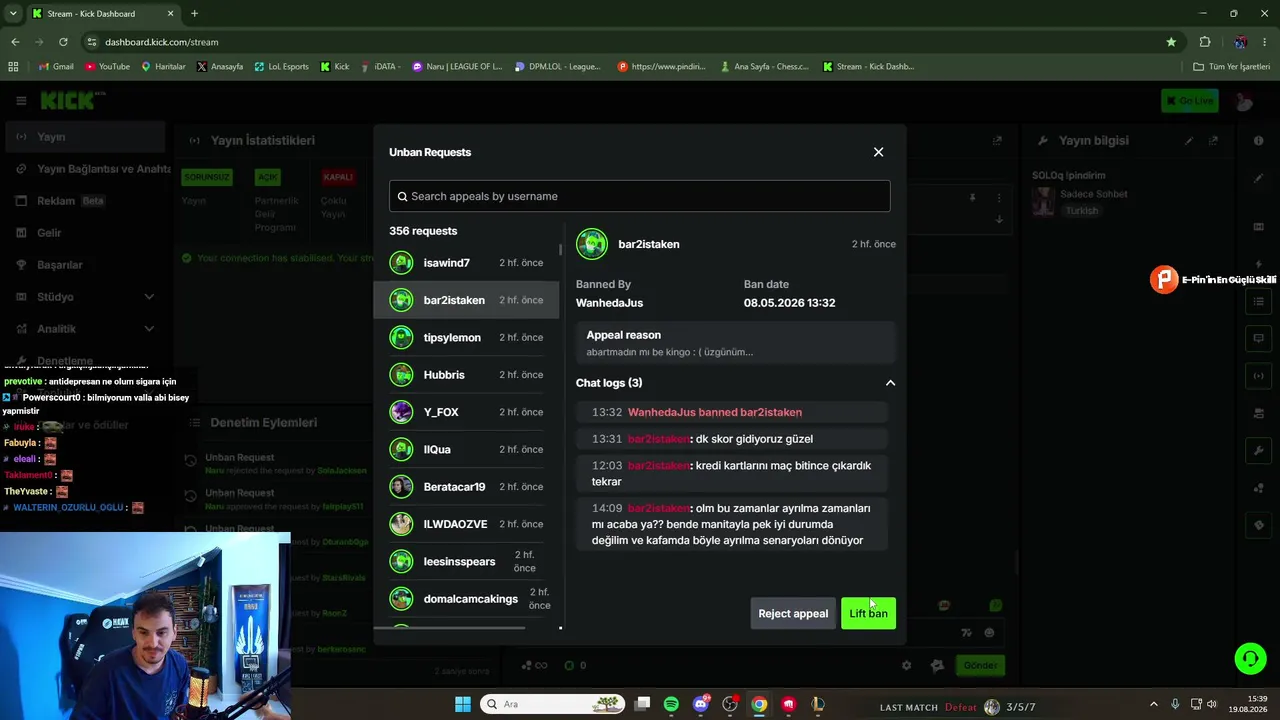Click the taskbar search box
Screen dimensions: 1280x720
[x=553, y=704]
